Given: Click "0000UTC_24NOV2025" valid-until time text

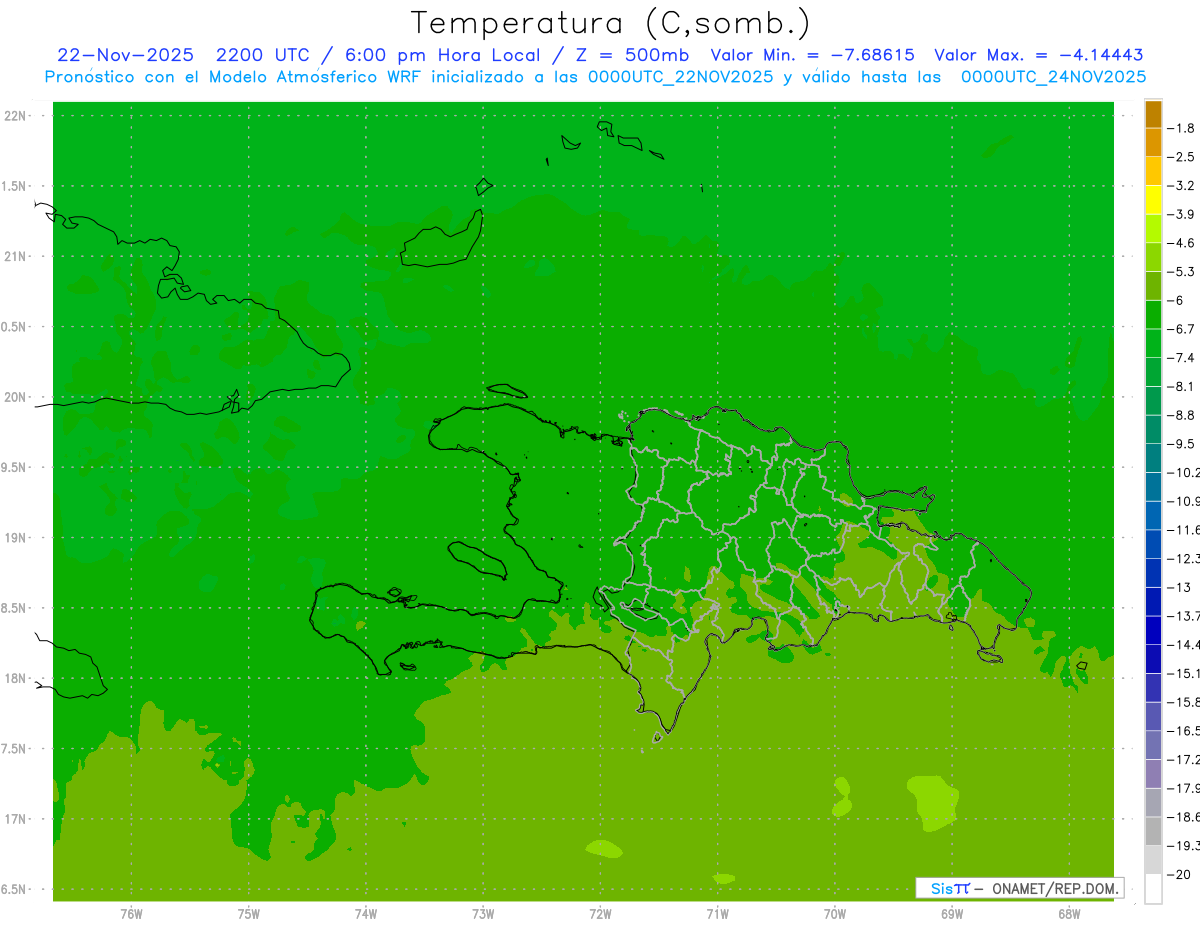Looking at the screenshot, I should [x=1054, y=77].
